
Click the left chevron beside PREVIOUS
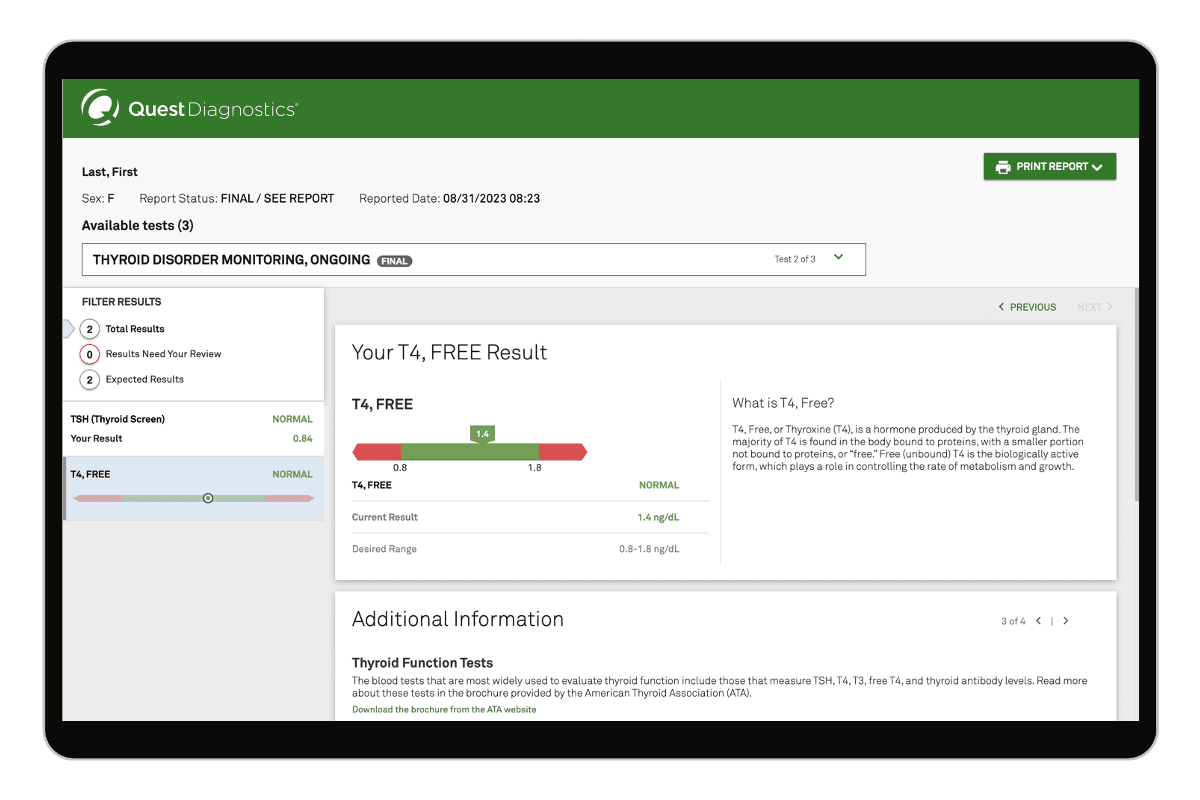coord(1002,307)
